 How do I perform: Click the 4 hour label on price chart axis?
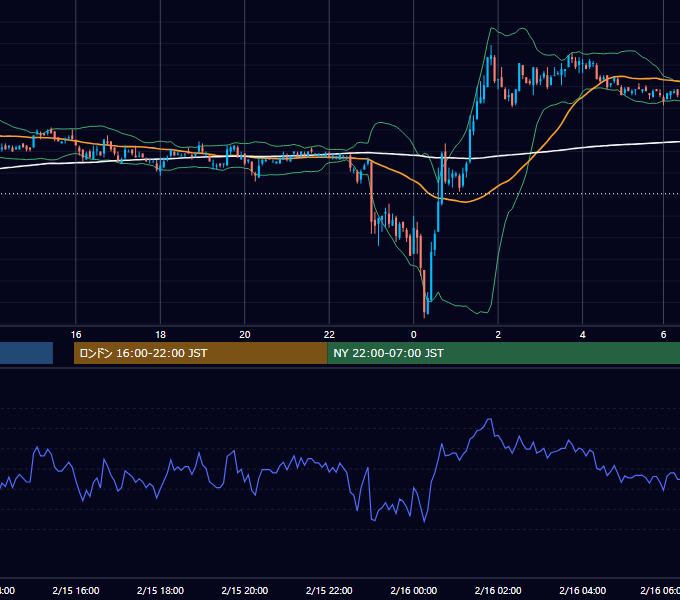coord(582,335)
